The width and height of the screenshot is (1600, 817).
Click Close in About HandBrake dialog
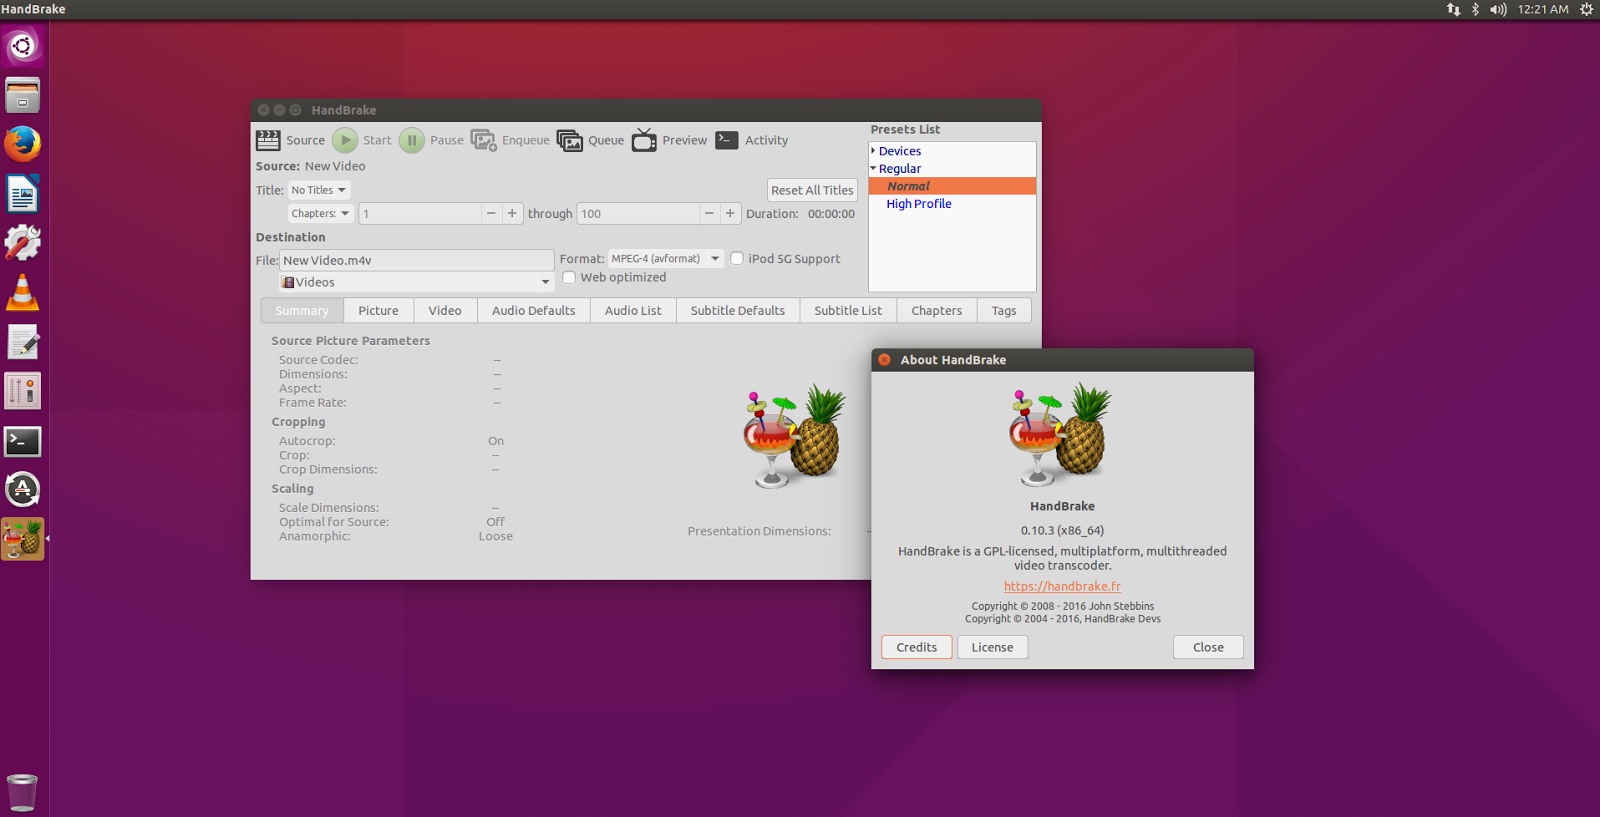pyautogui.click(x=1208, y=647)
